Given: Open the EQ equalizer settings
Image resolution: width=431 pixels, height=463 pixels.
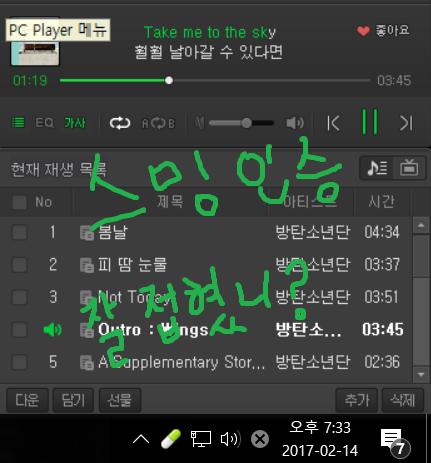Looking at the screenshot, I should point(44,123).
